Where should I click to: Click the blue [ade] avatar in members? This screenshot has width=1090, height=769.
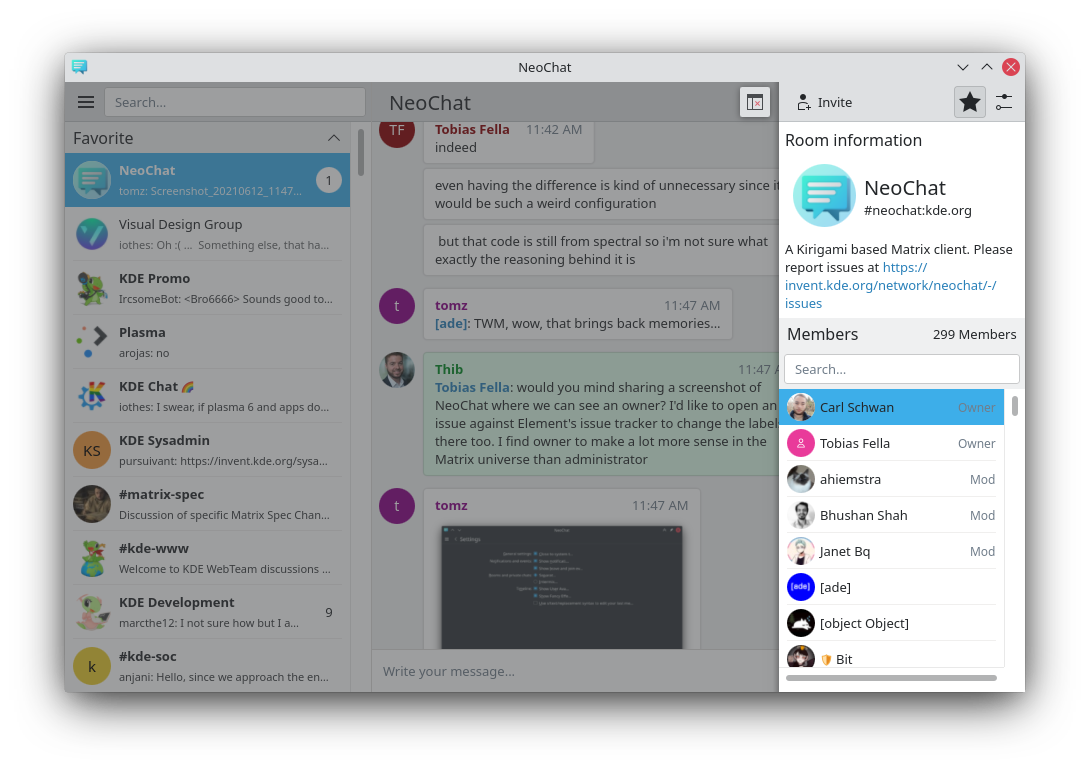click(x=801, y=588)
